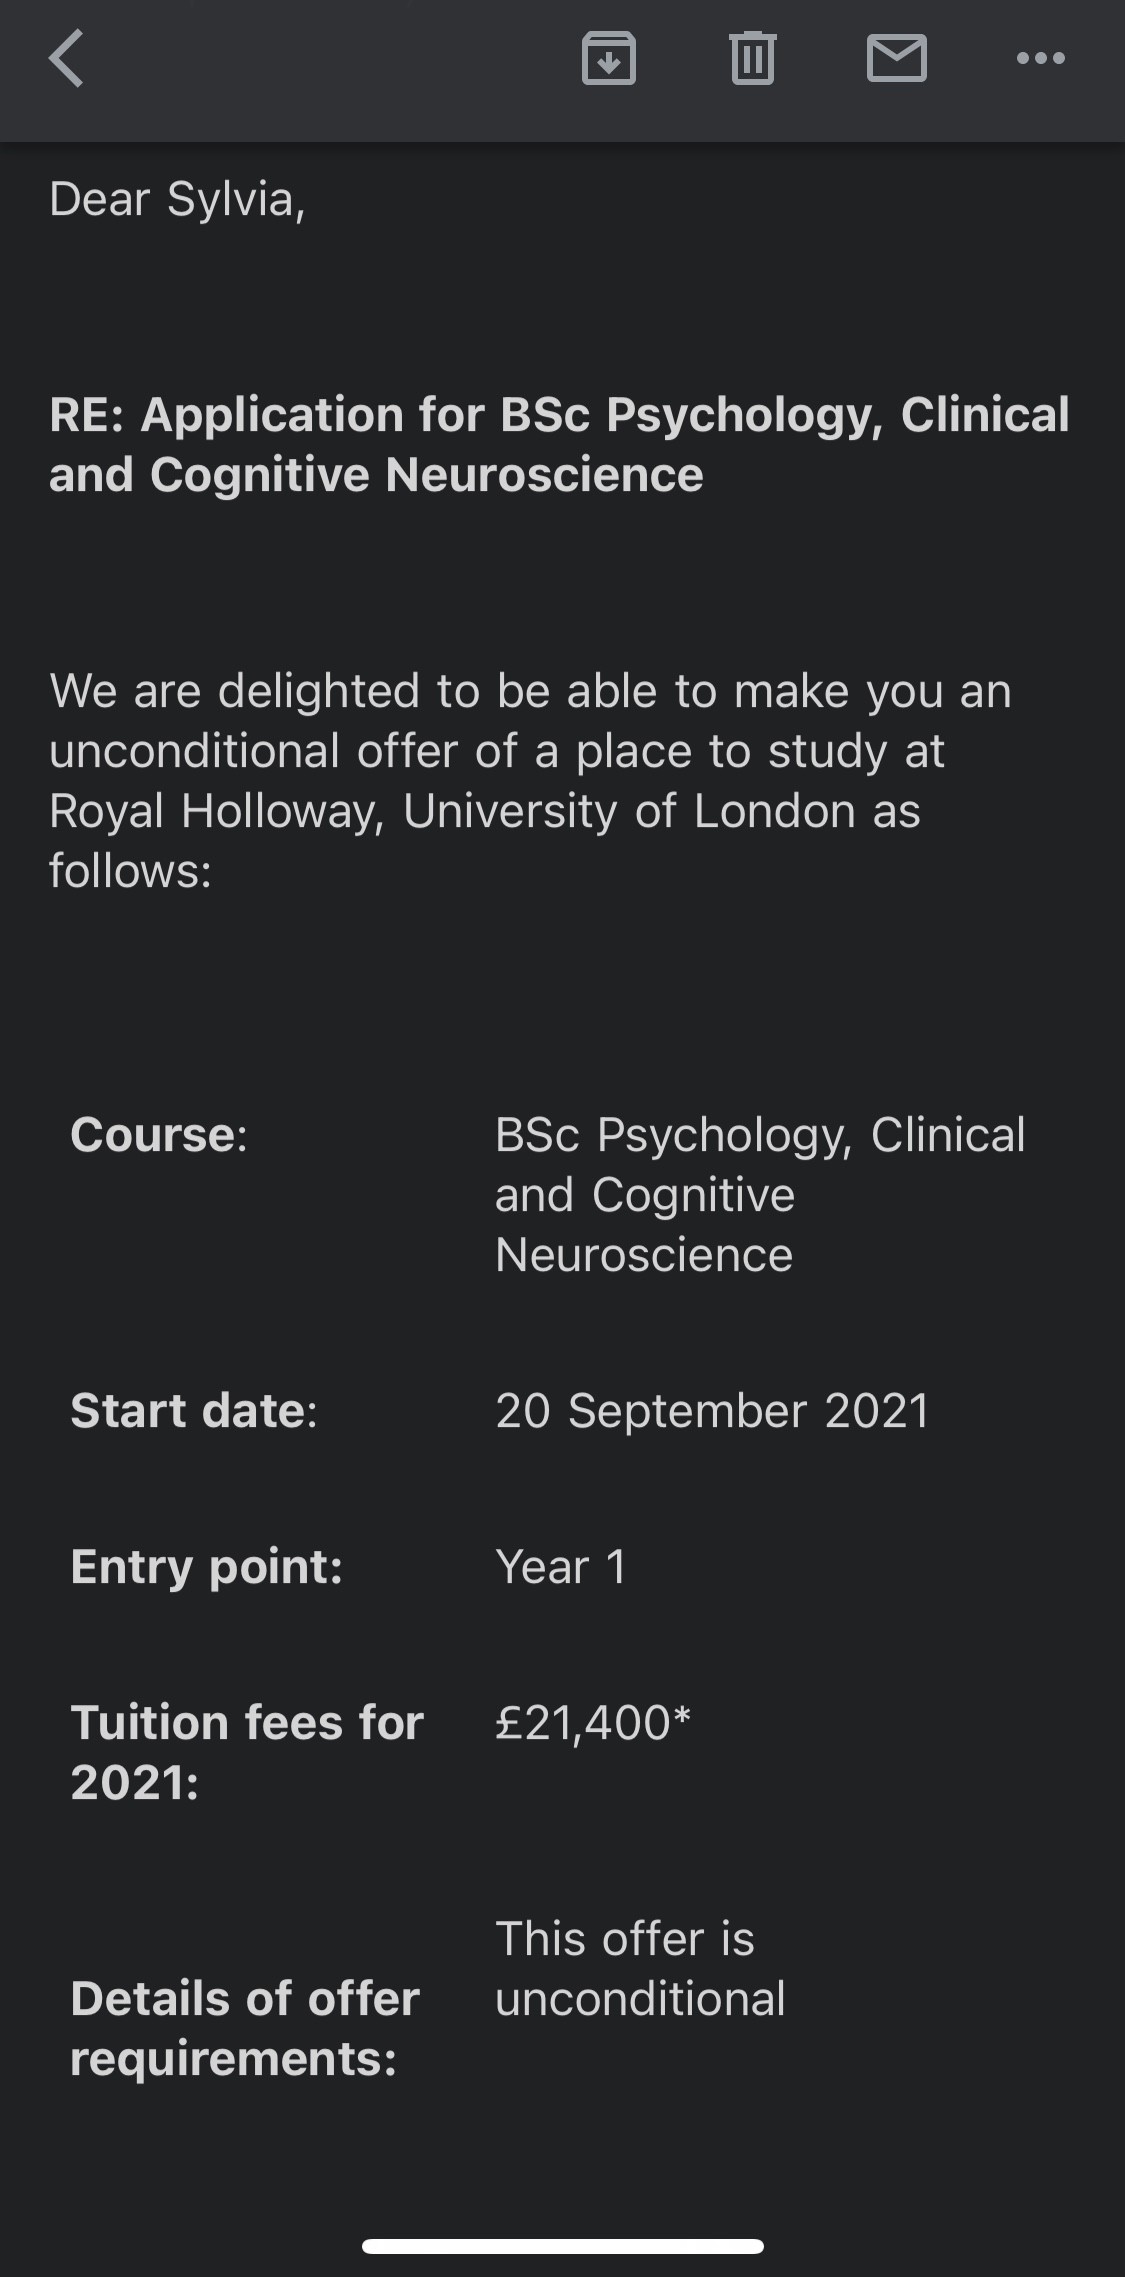Tap the 'Year 1' entry value
Screen dimensions: 1125x2277
point(561,1567)
